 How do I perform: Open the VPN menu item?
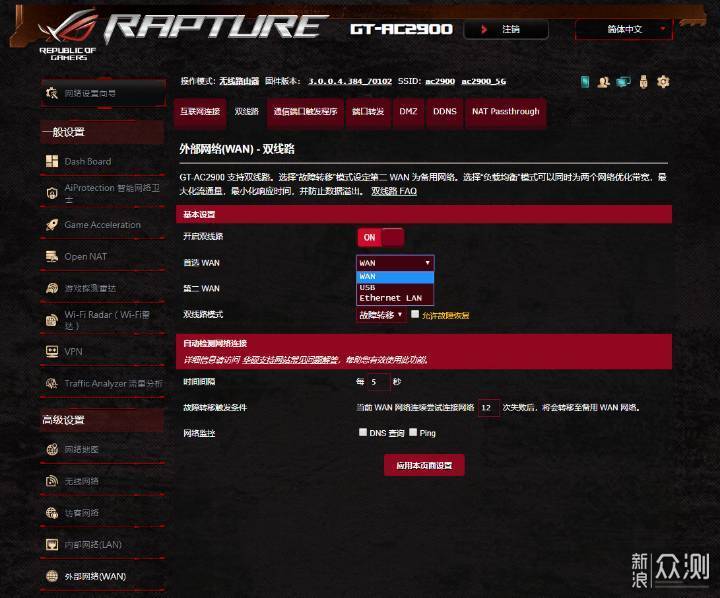point(102,351)
